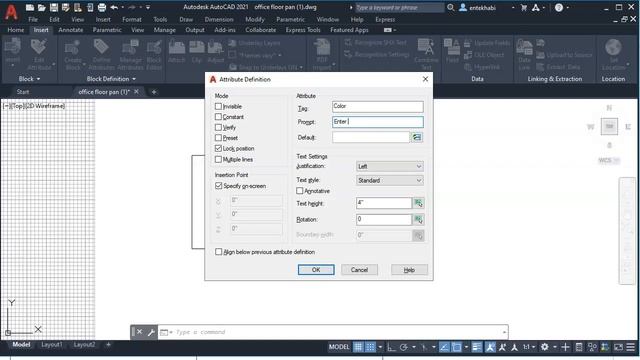This screenshot has width=640, height=360.
Task: Click the pick Text height icon
Action: [x=418, y=203]
